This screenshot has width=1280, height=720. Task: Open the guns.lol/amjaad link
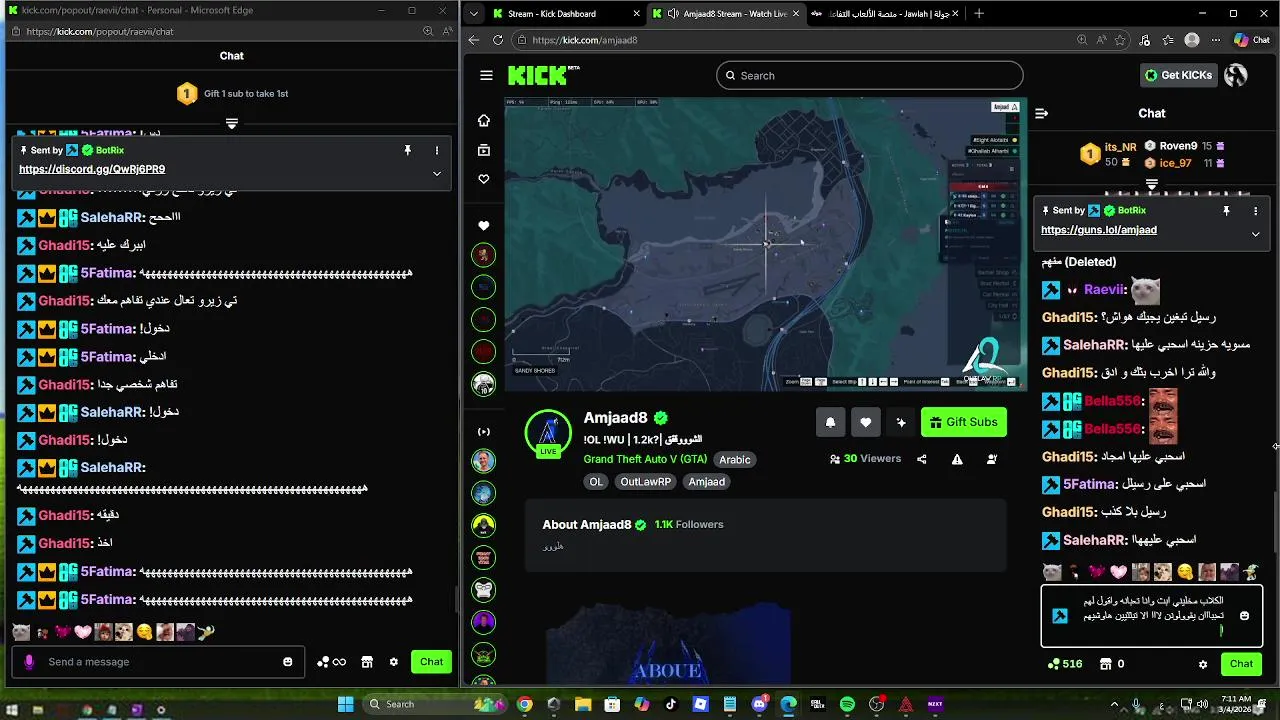(x=1099, y=230)
